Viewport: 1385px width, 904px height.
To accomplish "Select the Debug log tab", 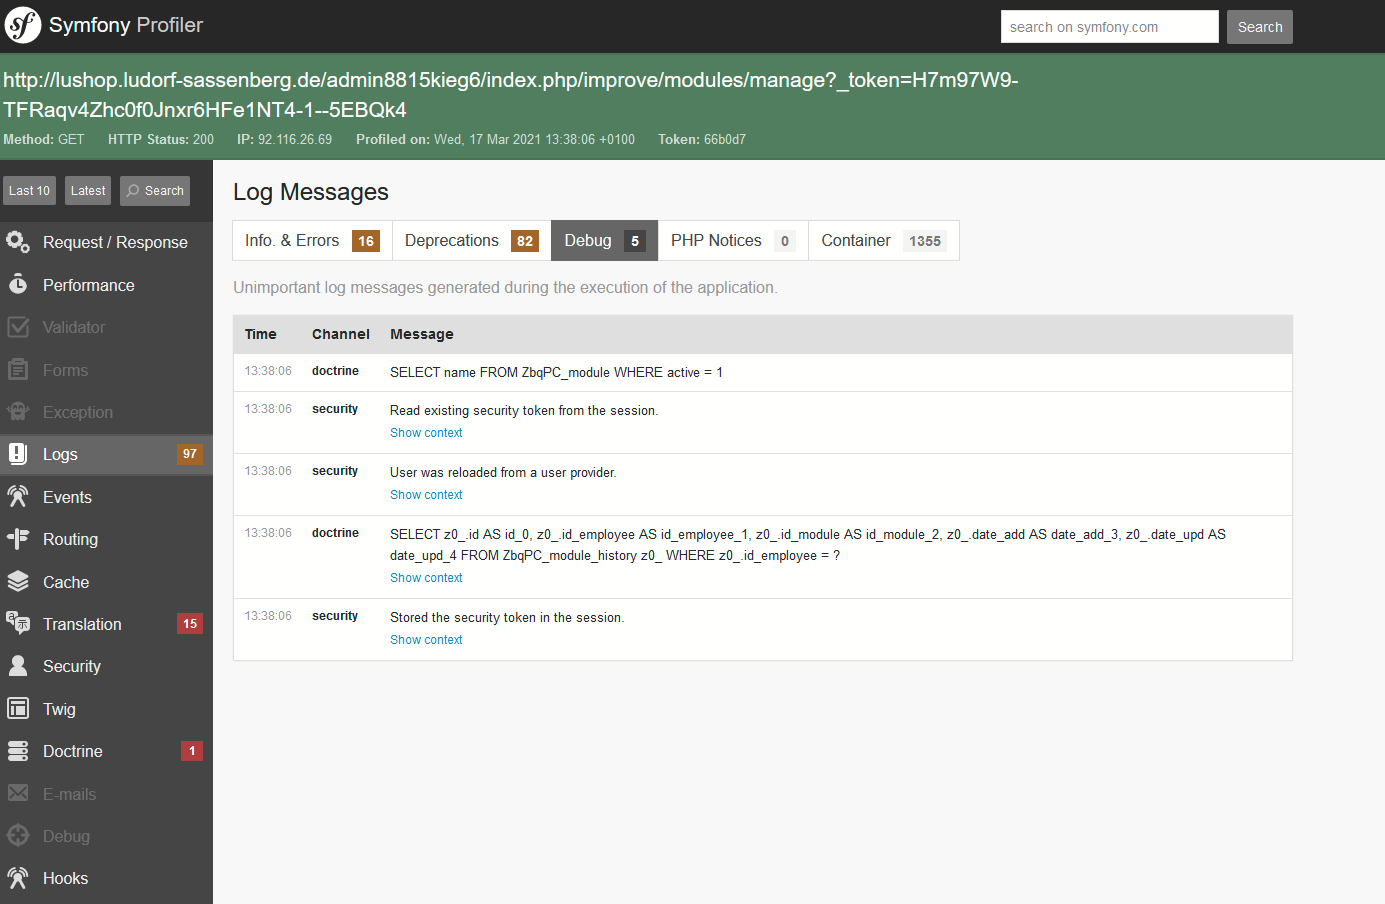I will coord(604,241).
